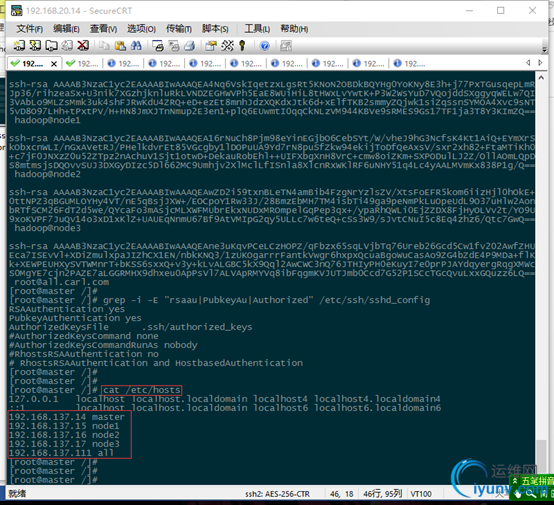Click the Print Selection icon
The width and height of the screenshot is (554, 505).
point(173,45)
